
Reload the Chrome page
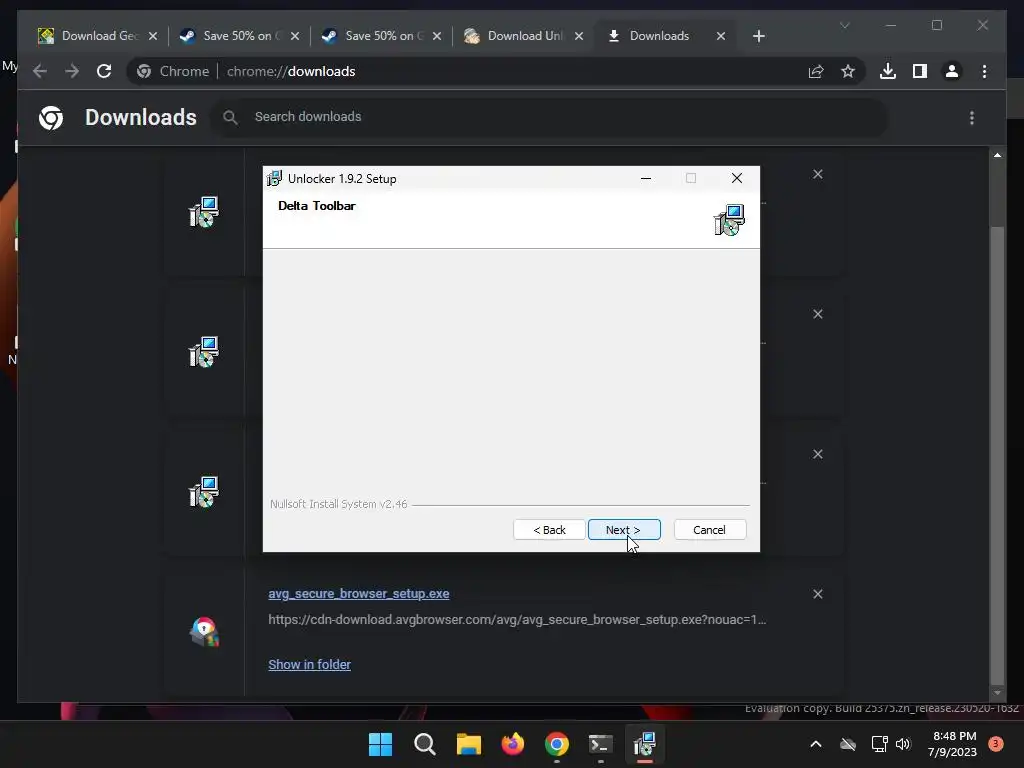104,71
